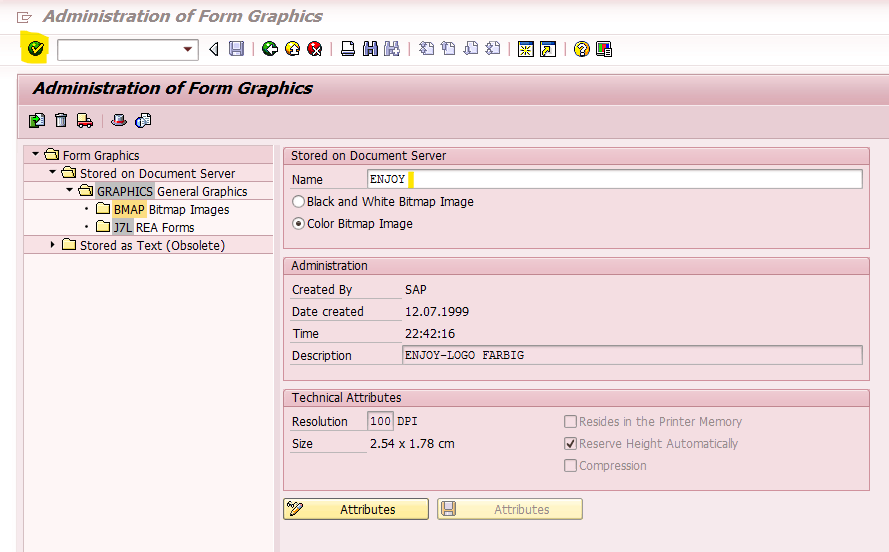
Task: Click Time value 22:42:16
Action: 430,334
